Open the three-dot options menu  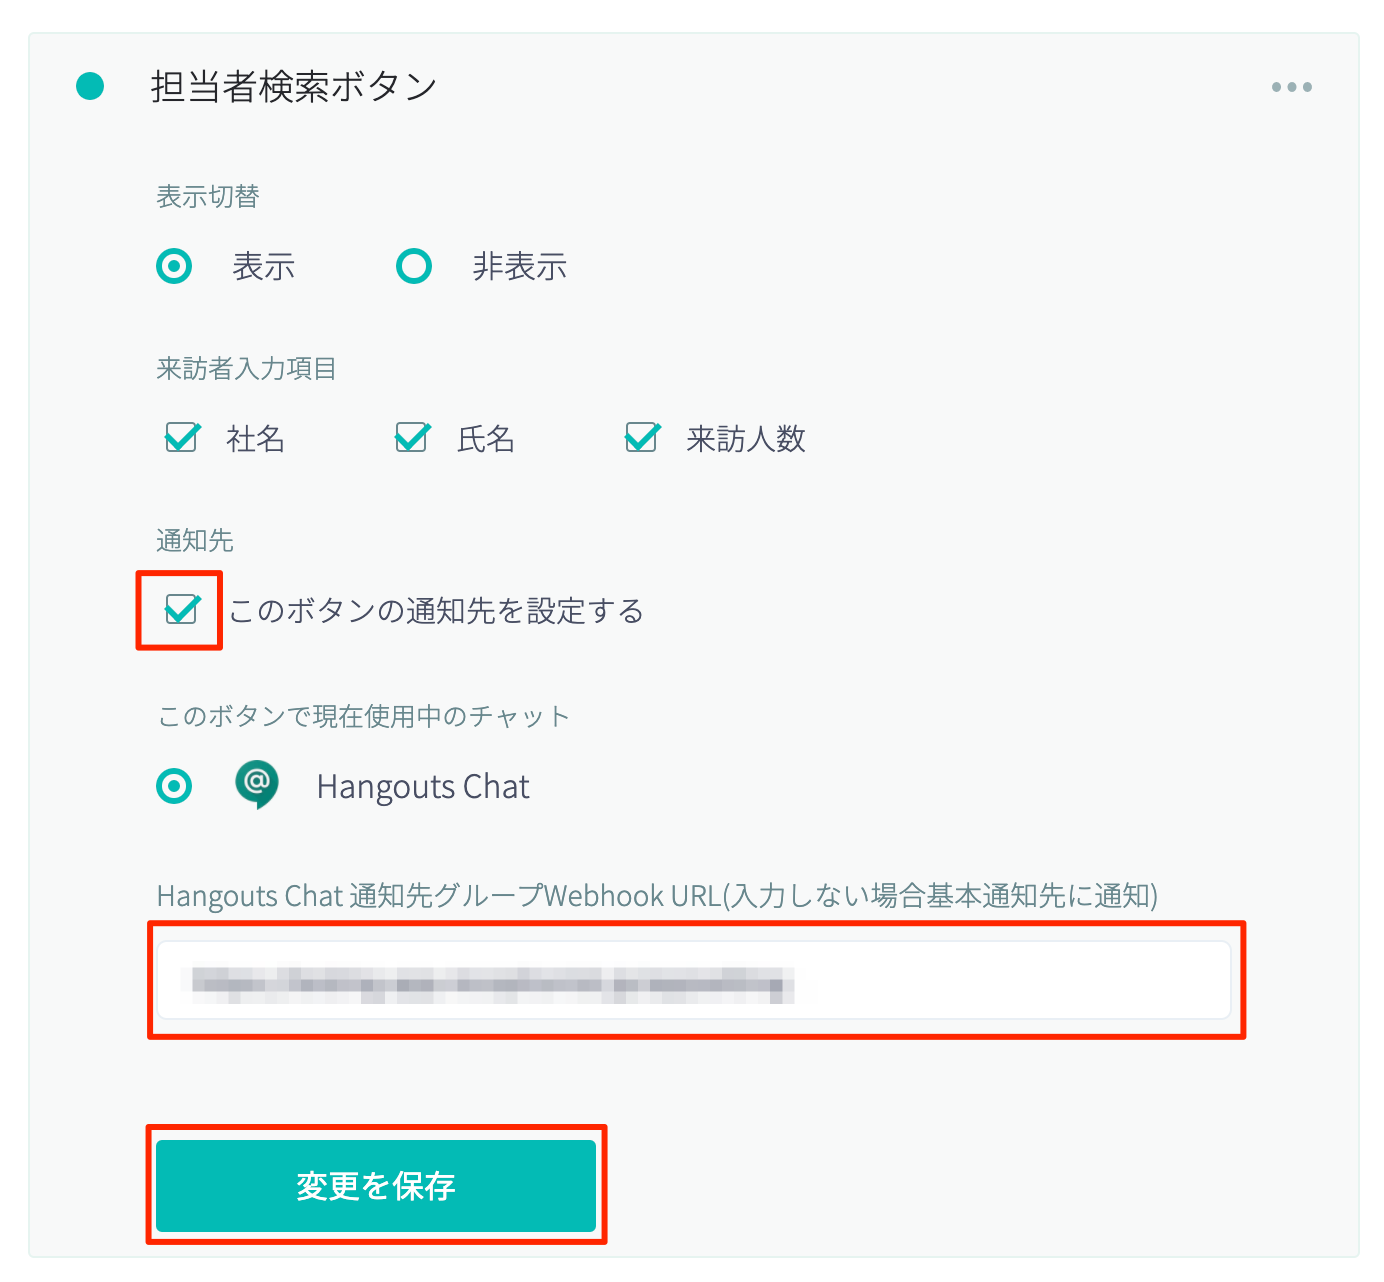1291,87
